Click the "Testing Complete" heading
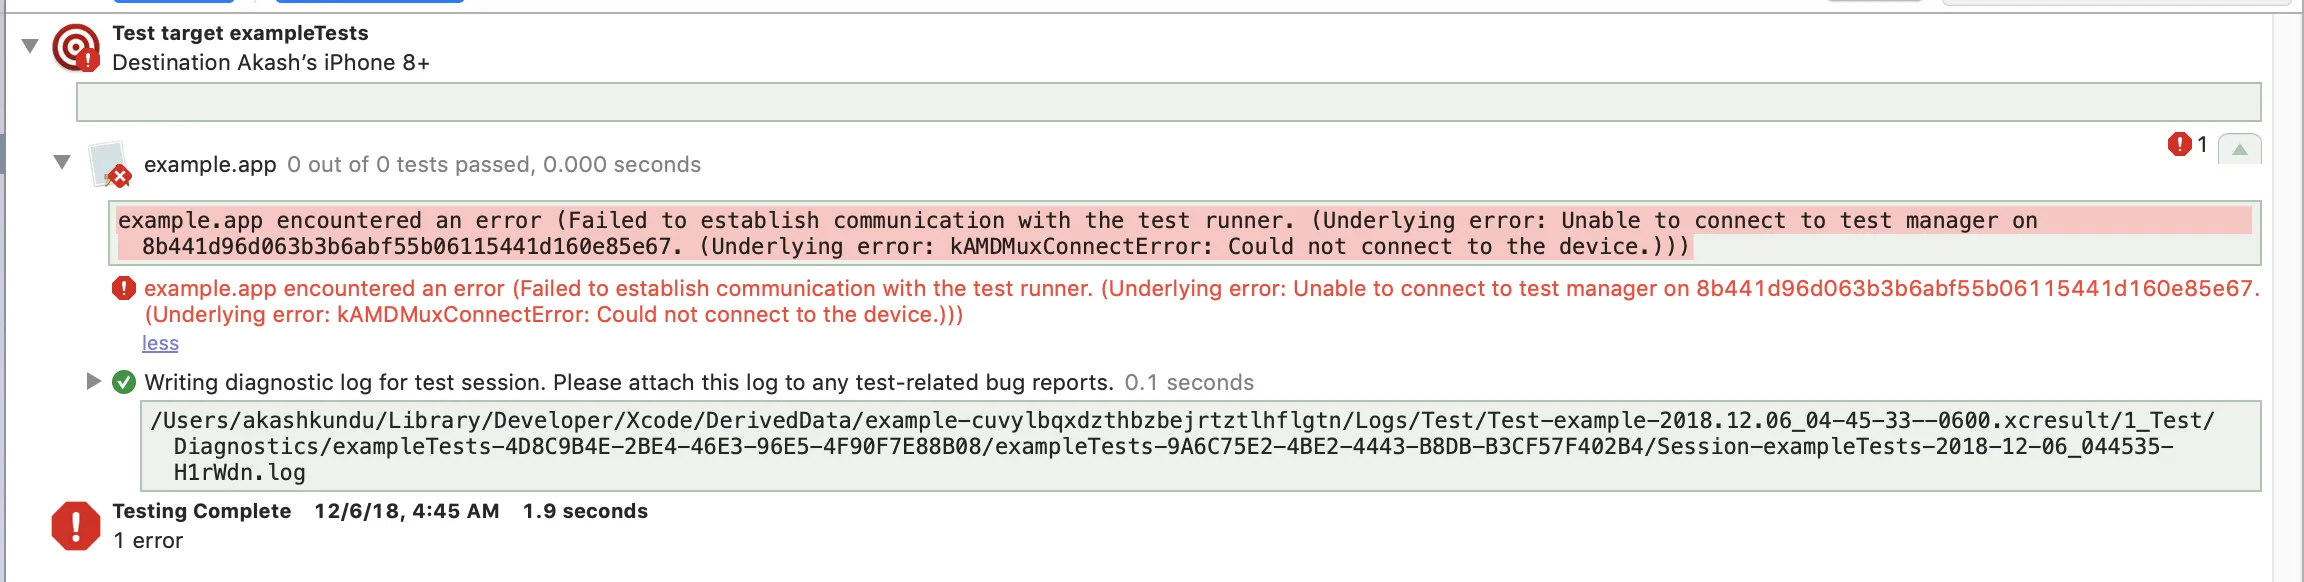The image size is (2304, 582). (x=202, y=511)
